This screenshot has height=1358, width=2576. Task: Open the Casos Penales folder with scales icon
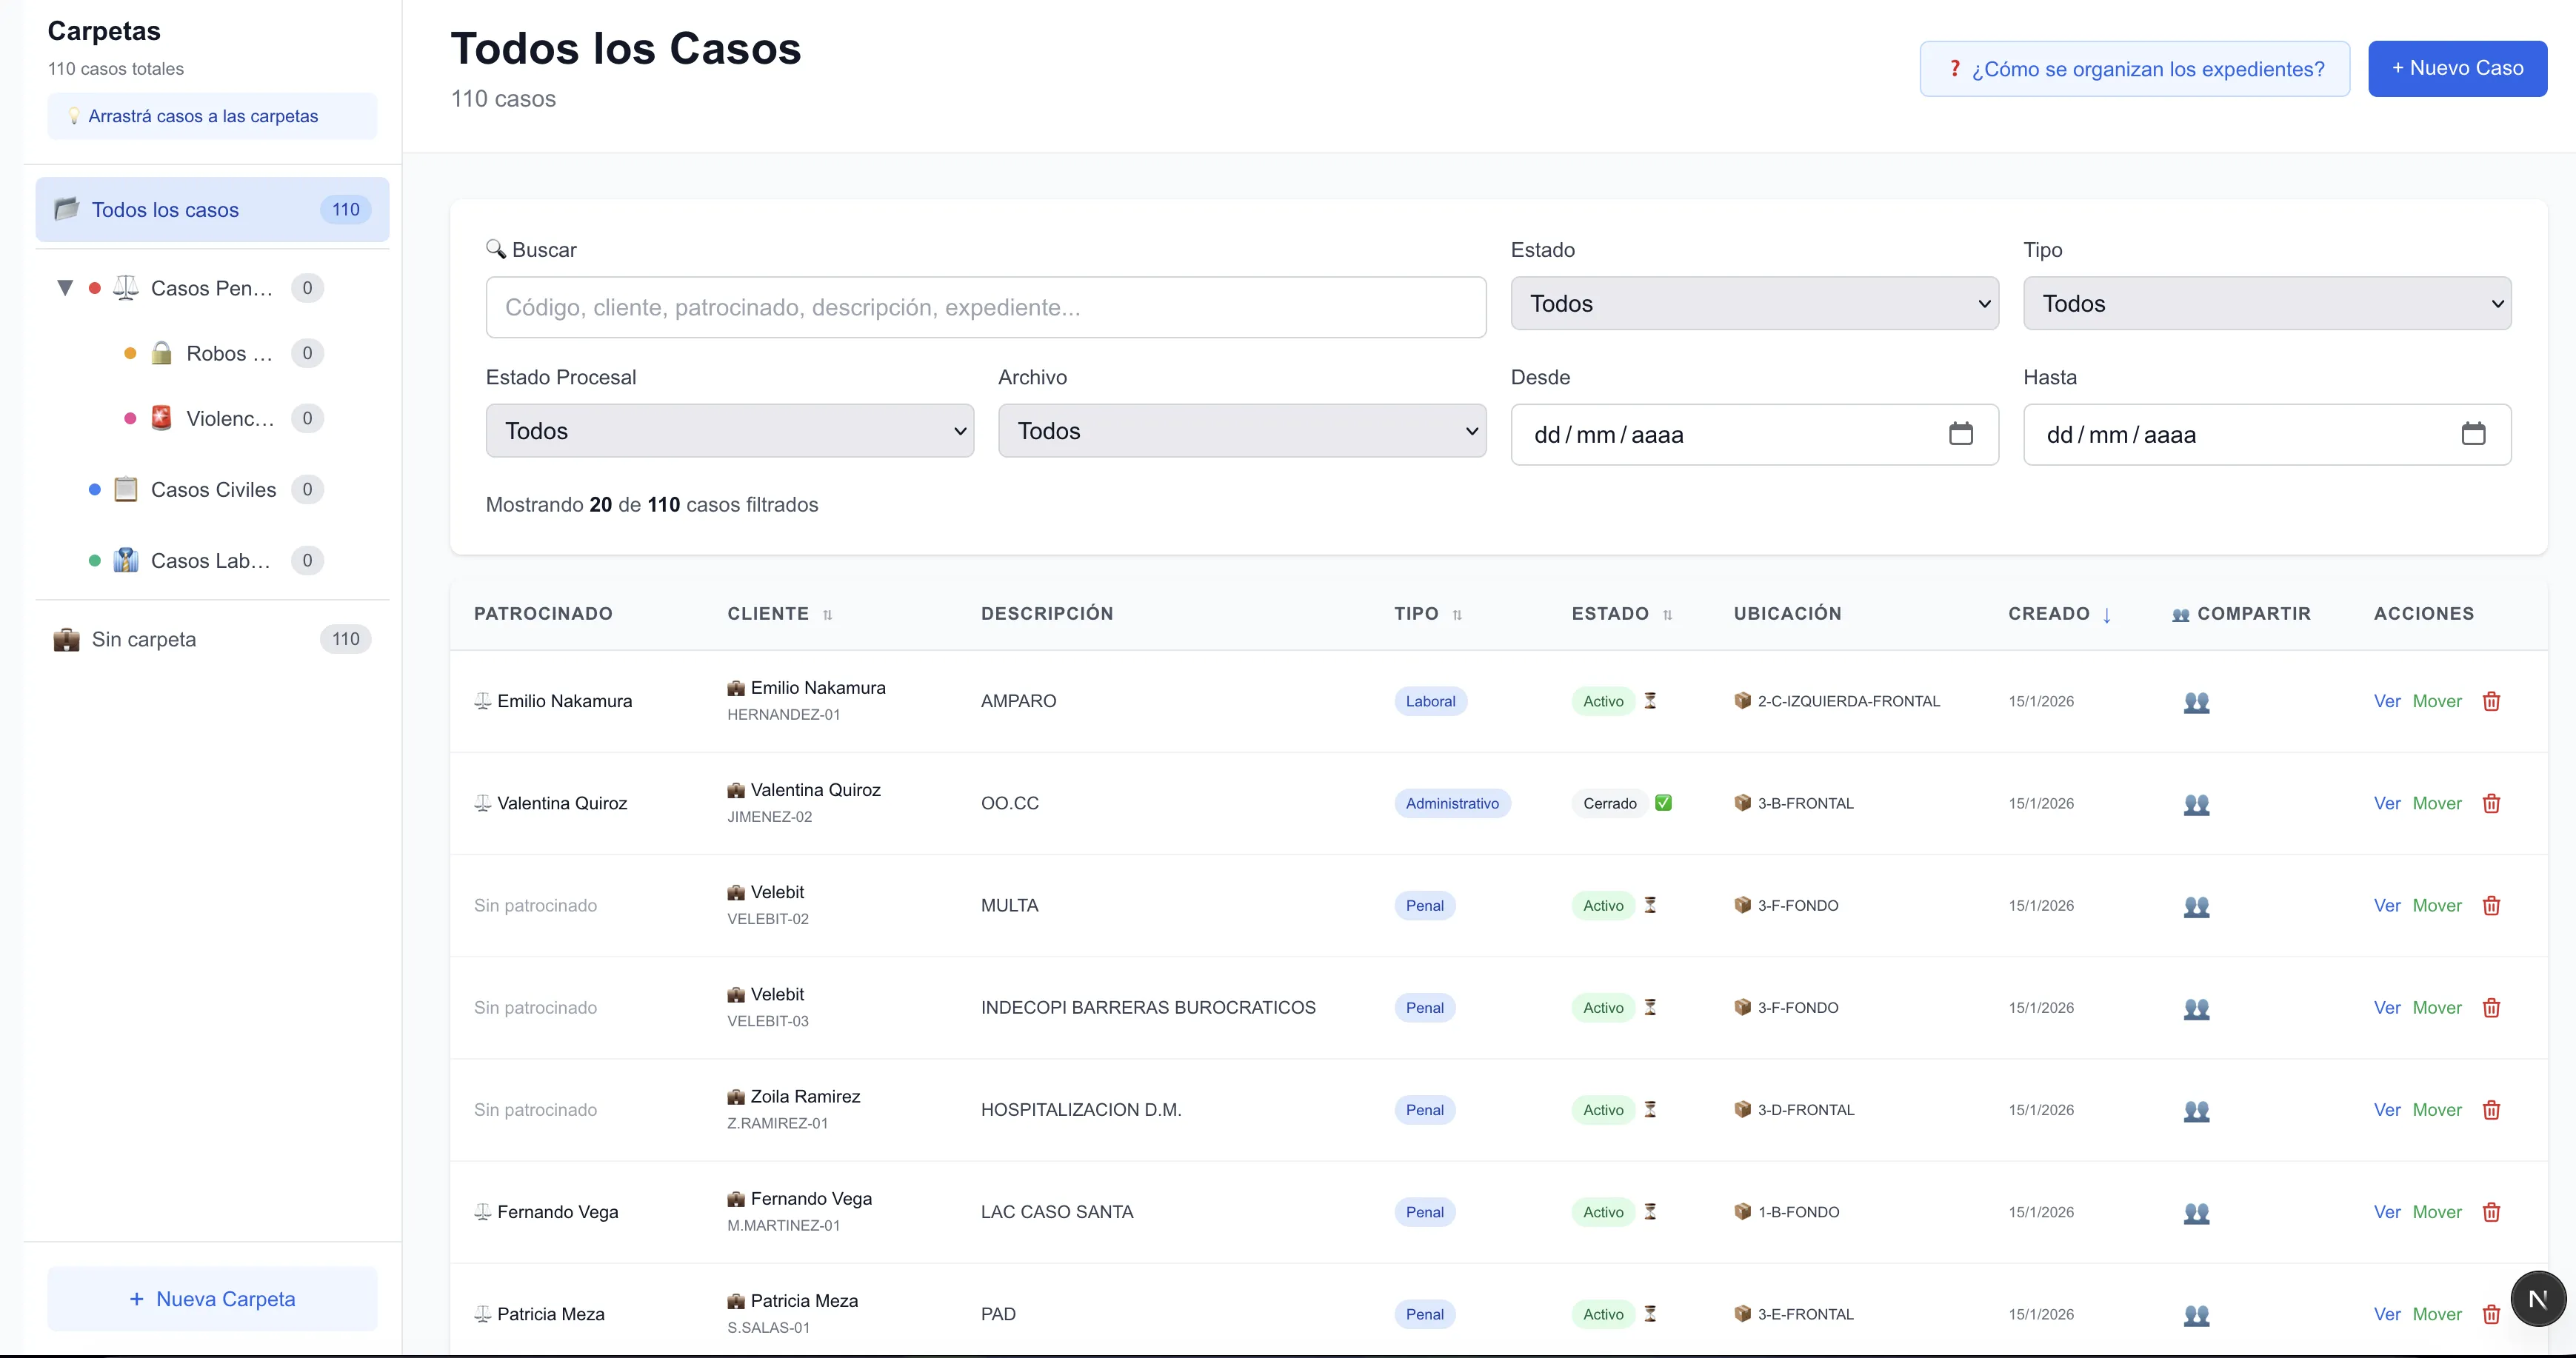coord(126,287)
